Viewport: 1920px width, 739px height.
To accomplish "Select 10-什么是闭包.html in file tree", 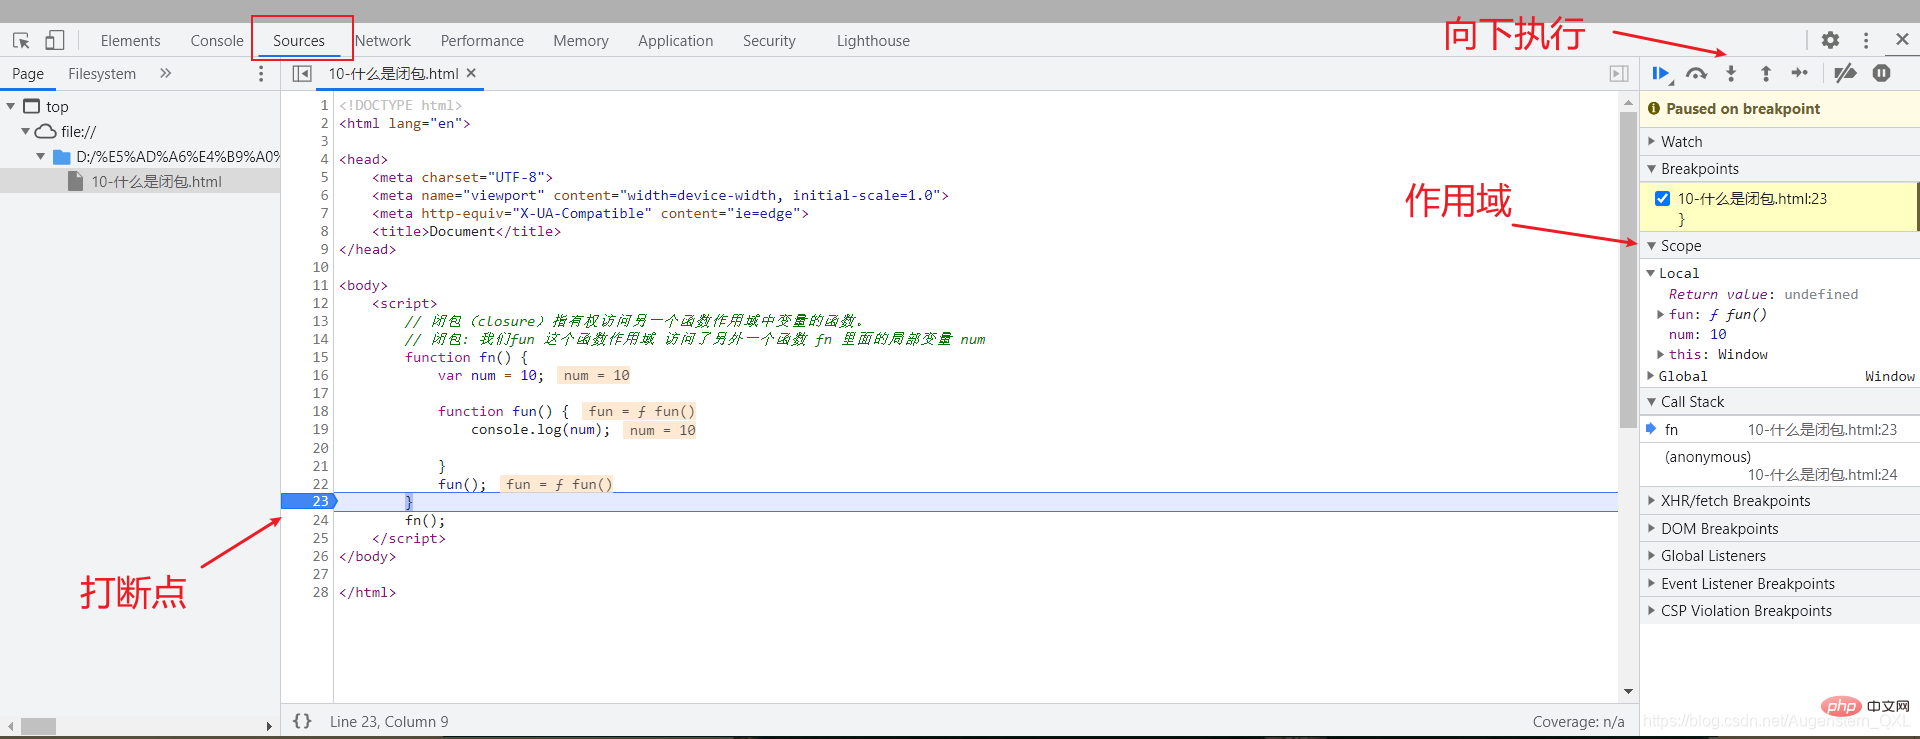I will [140, 181].
